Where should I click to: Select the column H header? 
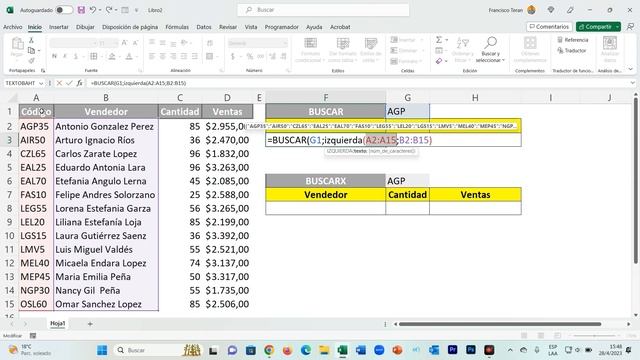click(475, 98)
